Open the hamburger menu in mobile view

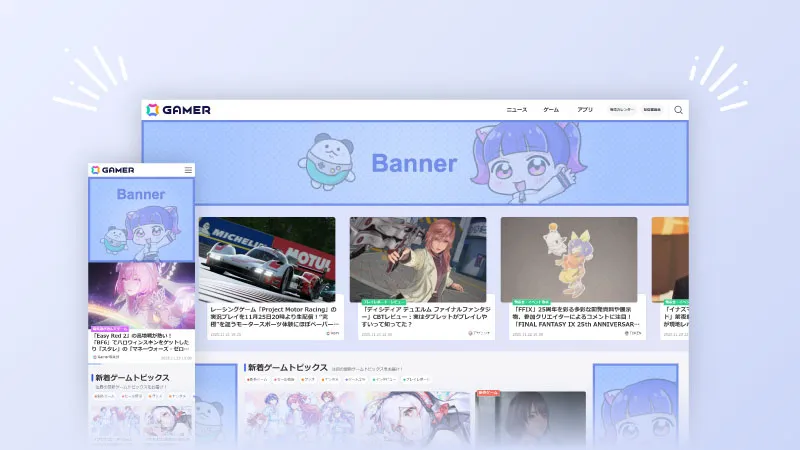click(x=187, y=170)
